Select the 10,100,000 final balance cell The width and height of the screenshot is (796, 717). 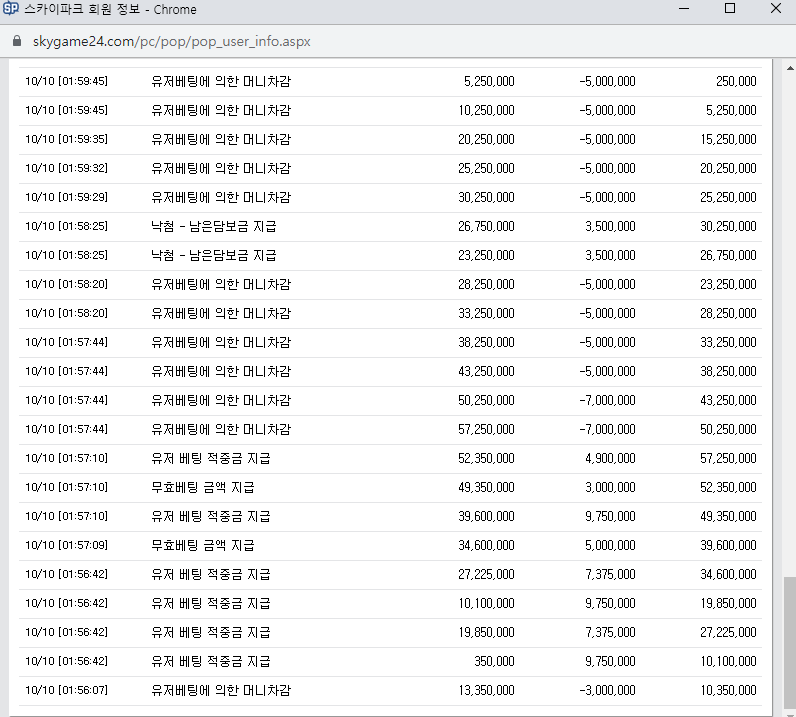coord(728,661)
